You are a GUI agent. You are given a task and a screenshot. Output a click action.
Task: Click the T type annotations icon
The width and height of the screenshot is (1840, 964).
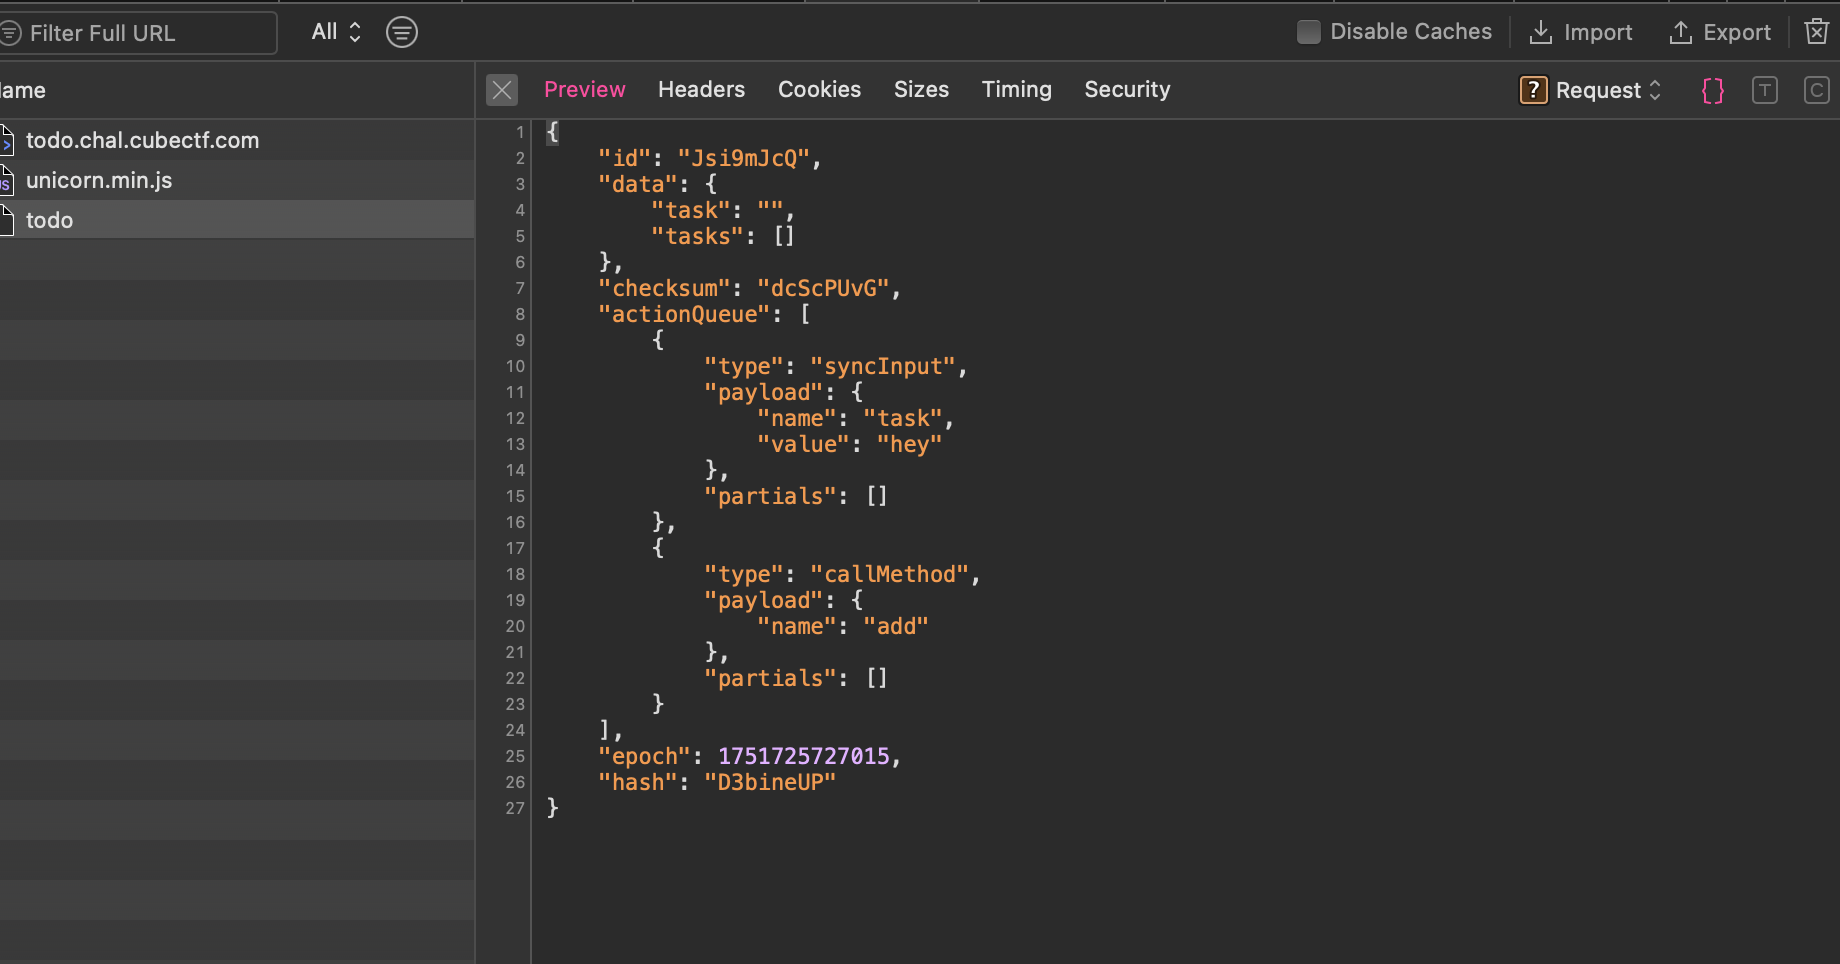[1765, 90]
